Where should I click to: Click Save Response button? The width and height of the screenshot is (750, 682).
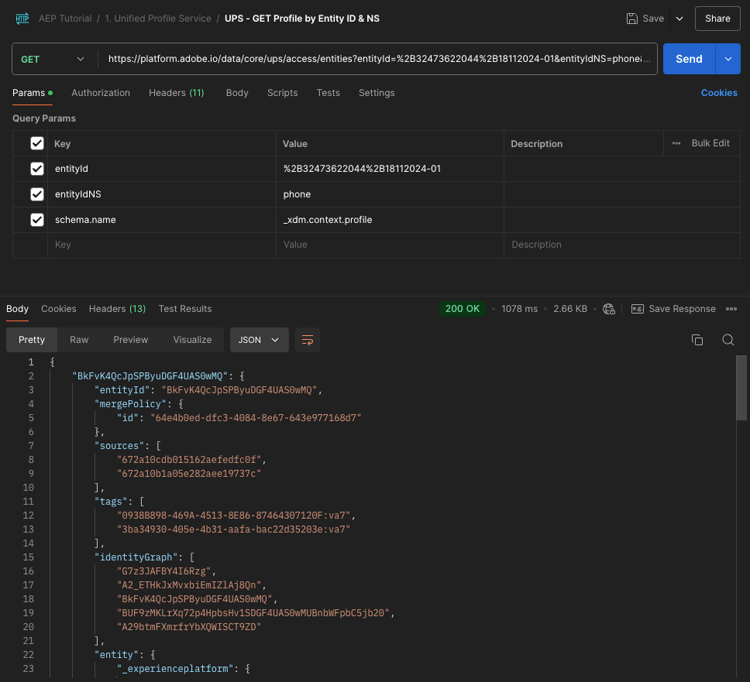point(673,309)
